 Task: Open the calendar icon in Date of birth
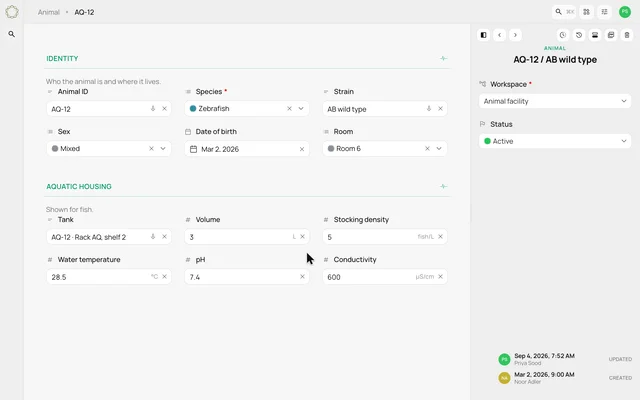point(193,149)
